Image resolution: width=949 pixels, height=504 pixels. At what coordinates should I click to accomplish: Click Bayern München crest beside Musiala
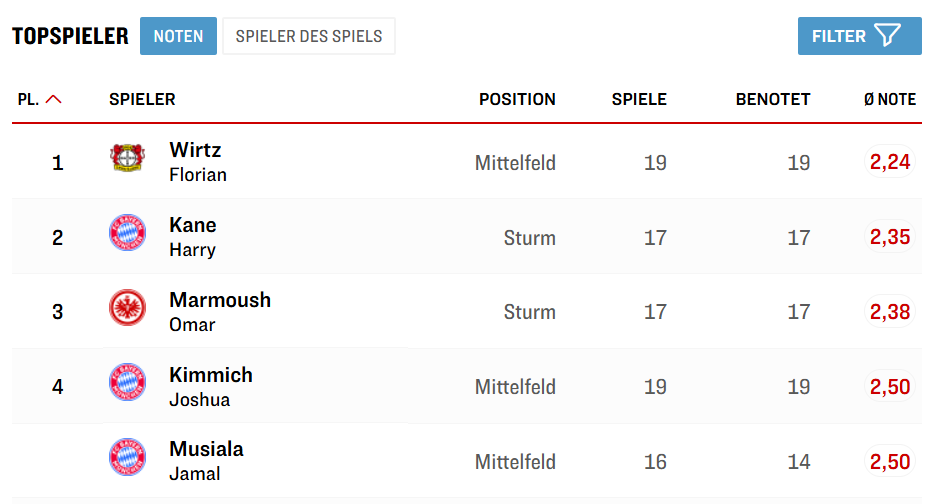click(127, 458)
